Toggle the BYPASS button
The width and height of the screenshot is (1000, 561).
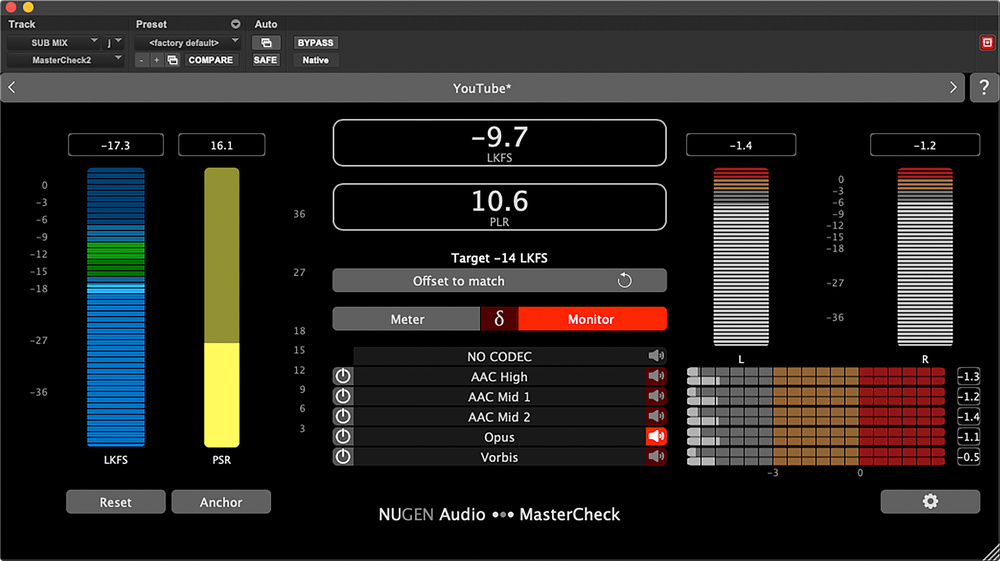[x=316, y=43]
